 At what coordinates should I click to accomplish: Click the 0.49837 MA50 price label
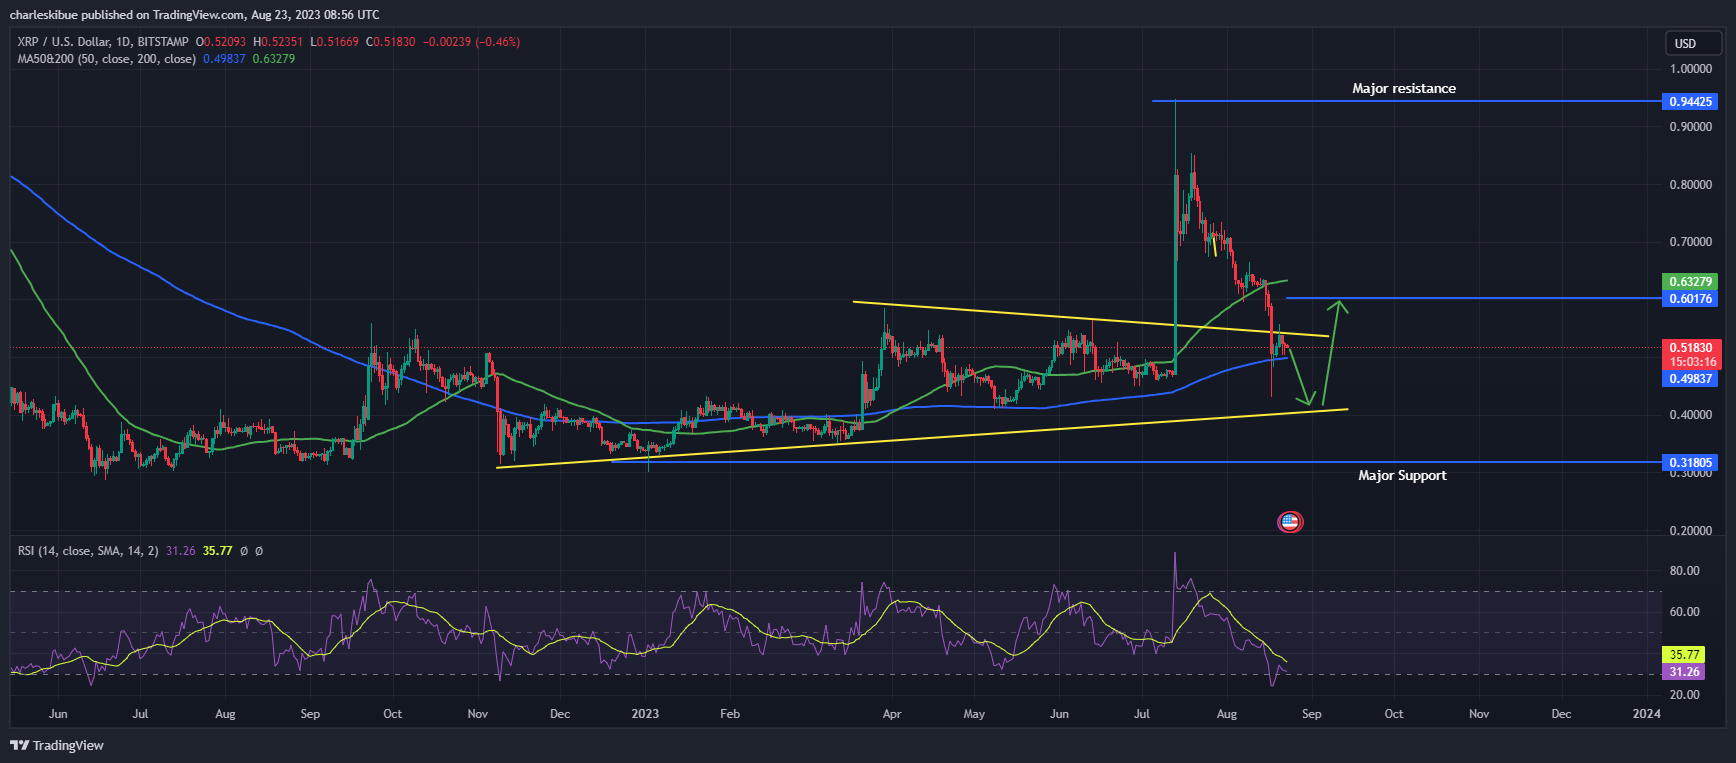point(1690,379)
